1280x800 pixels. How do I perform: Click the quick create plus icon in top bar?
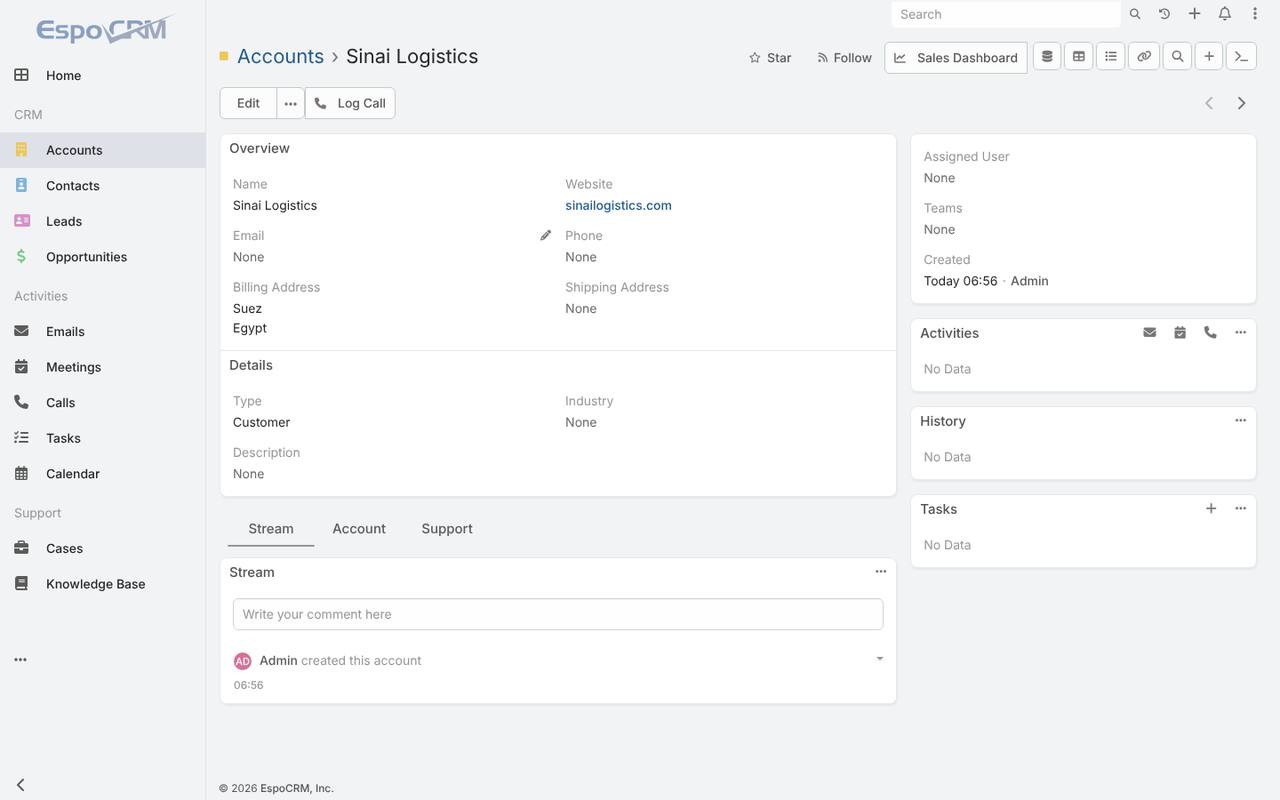[1194, 14]
